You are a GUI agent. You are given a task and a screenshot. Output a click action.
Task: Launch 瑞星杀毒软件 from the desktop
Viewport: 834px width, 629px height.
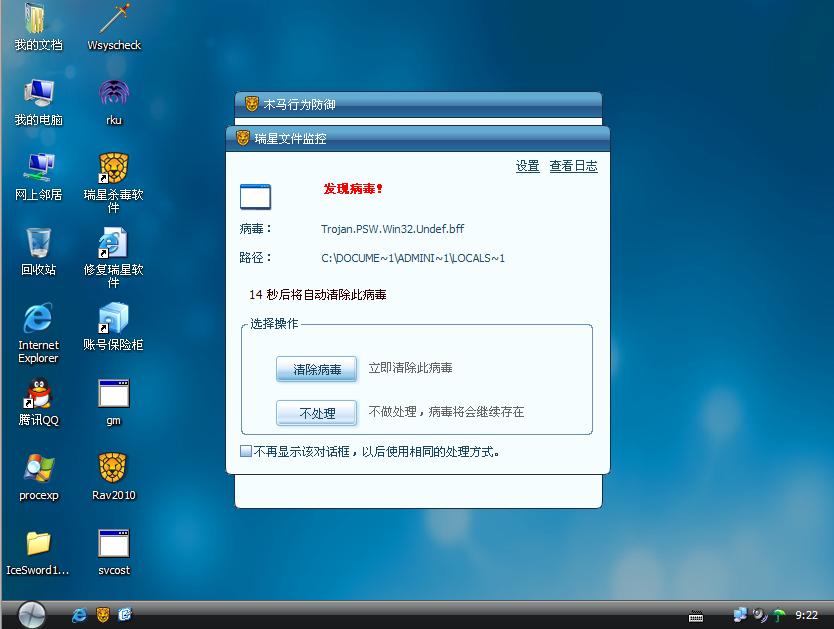[114, 183]
